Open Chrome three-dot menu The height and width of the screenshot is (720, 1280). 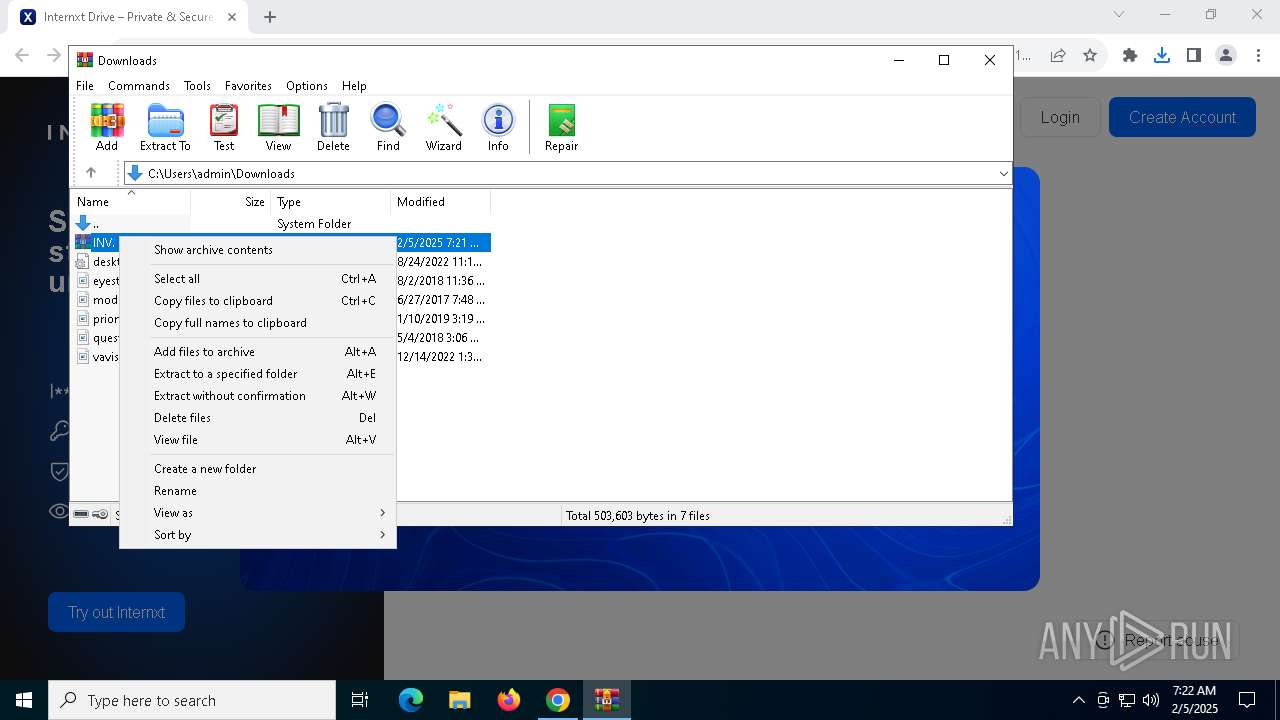(1258, 56)
